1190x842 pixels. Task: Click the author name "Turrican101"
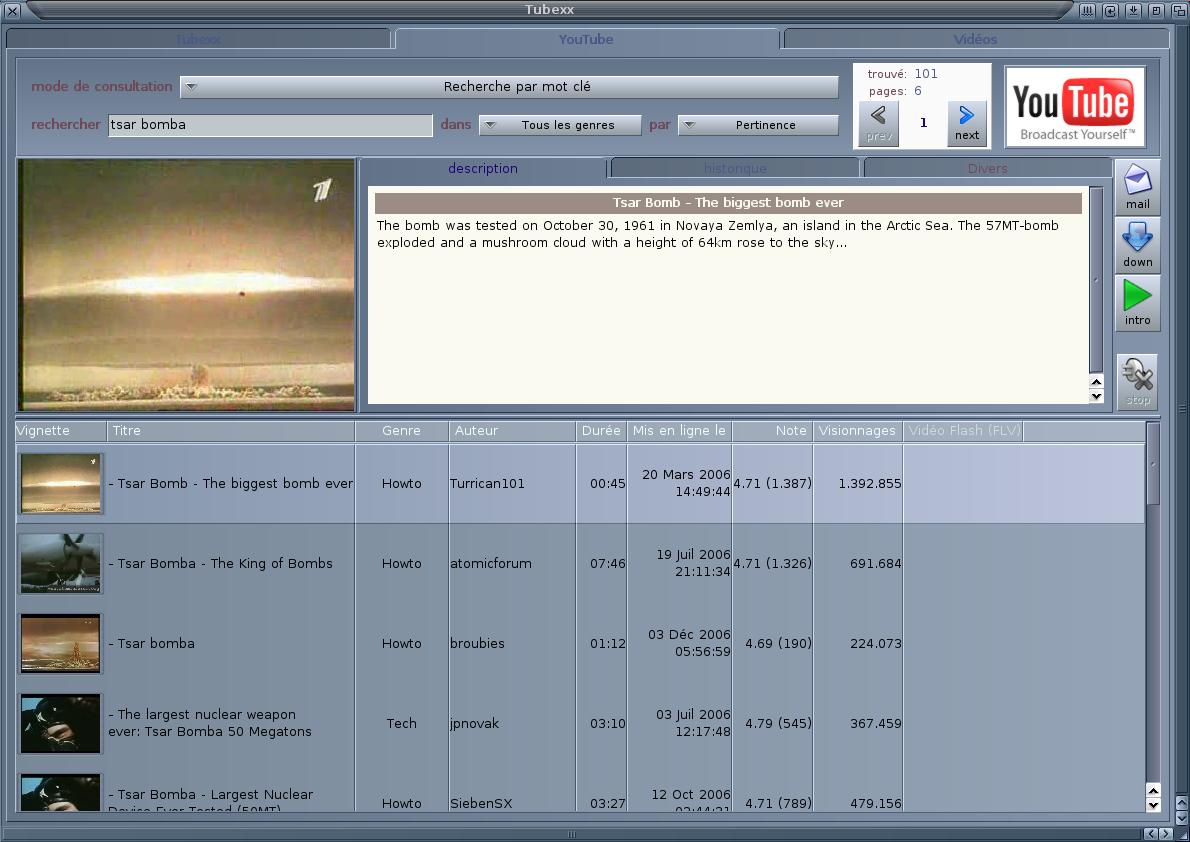(487, 484)
